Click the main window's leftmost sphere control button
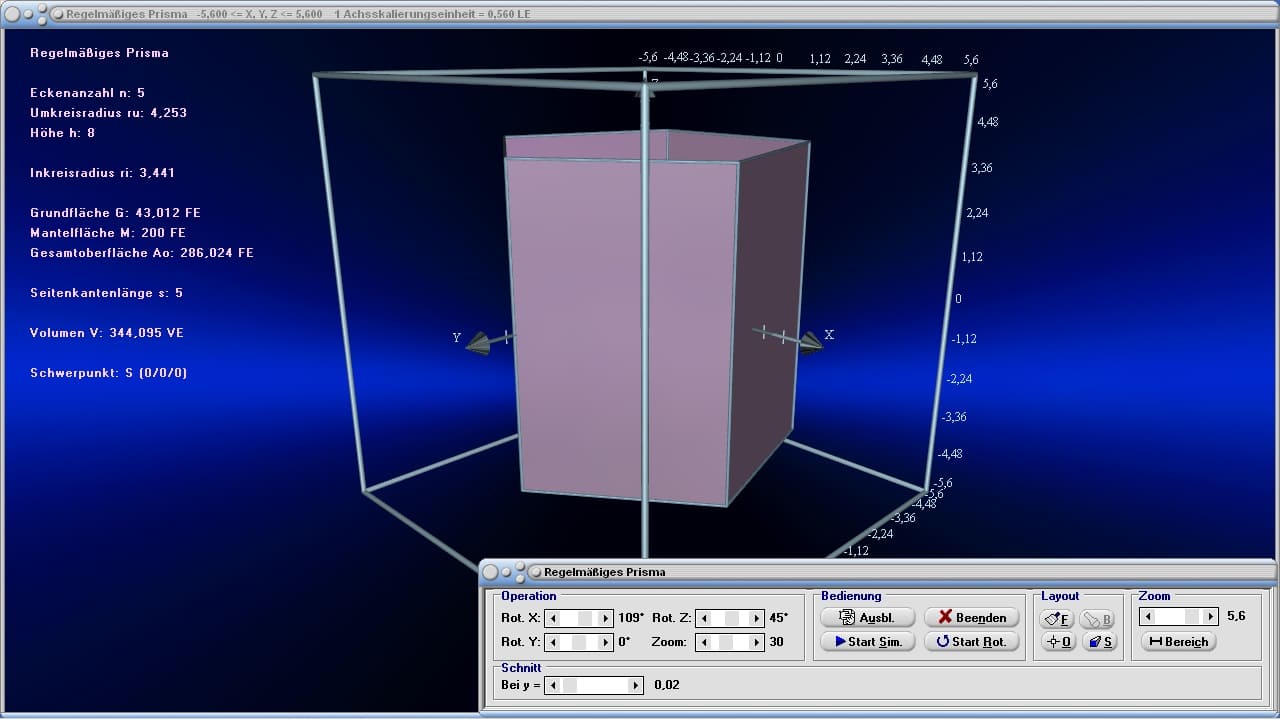The height and width of the screenshot is (720, 1280). coord(12,14)
